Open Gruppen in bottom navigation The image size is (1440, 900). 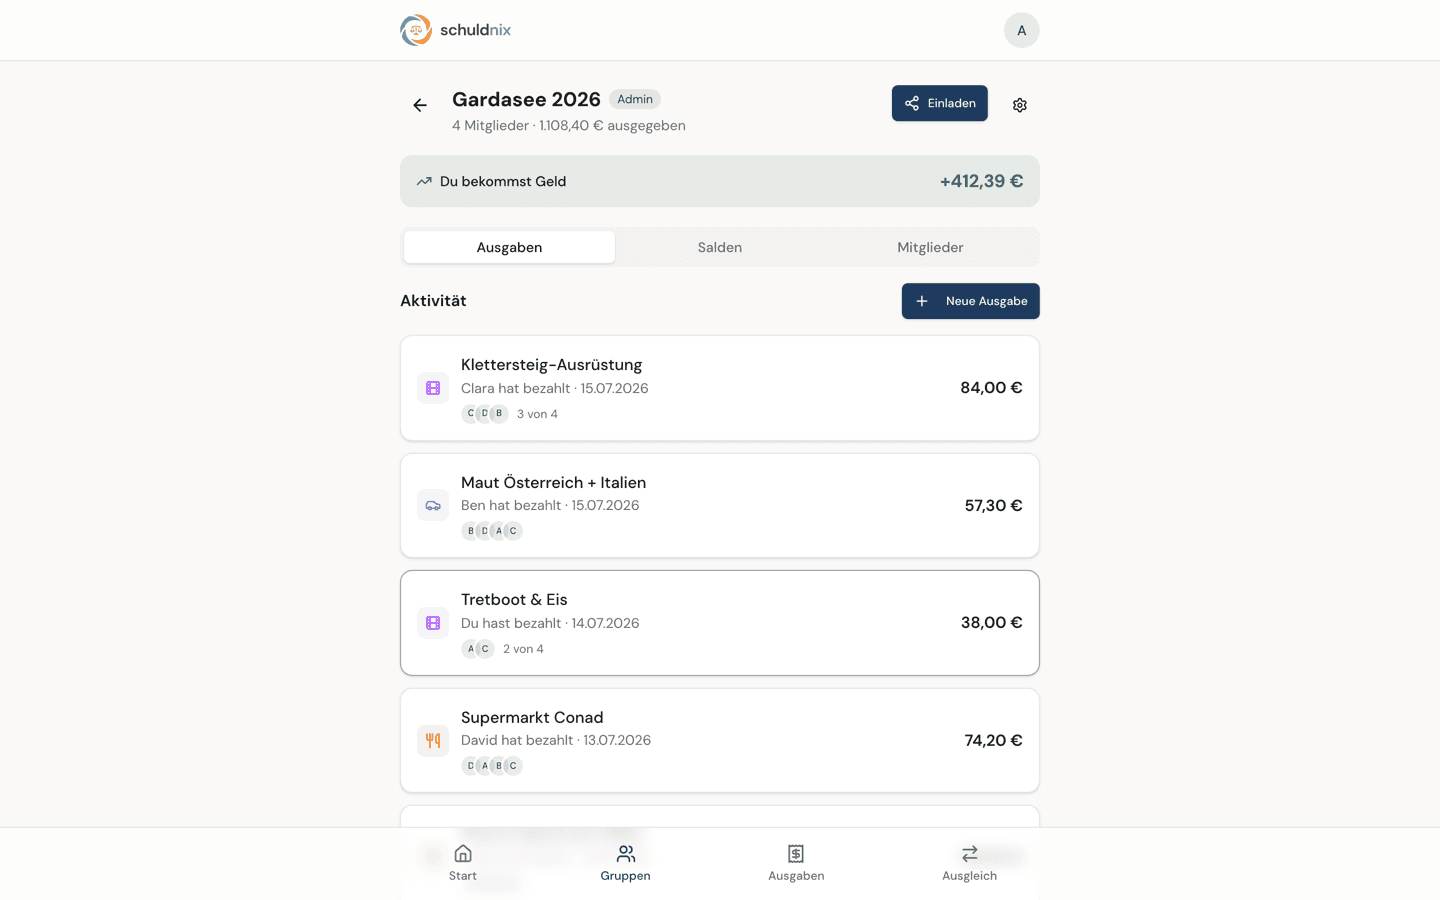click(x=626, y=863)
